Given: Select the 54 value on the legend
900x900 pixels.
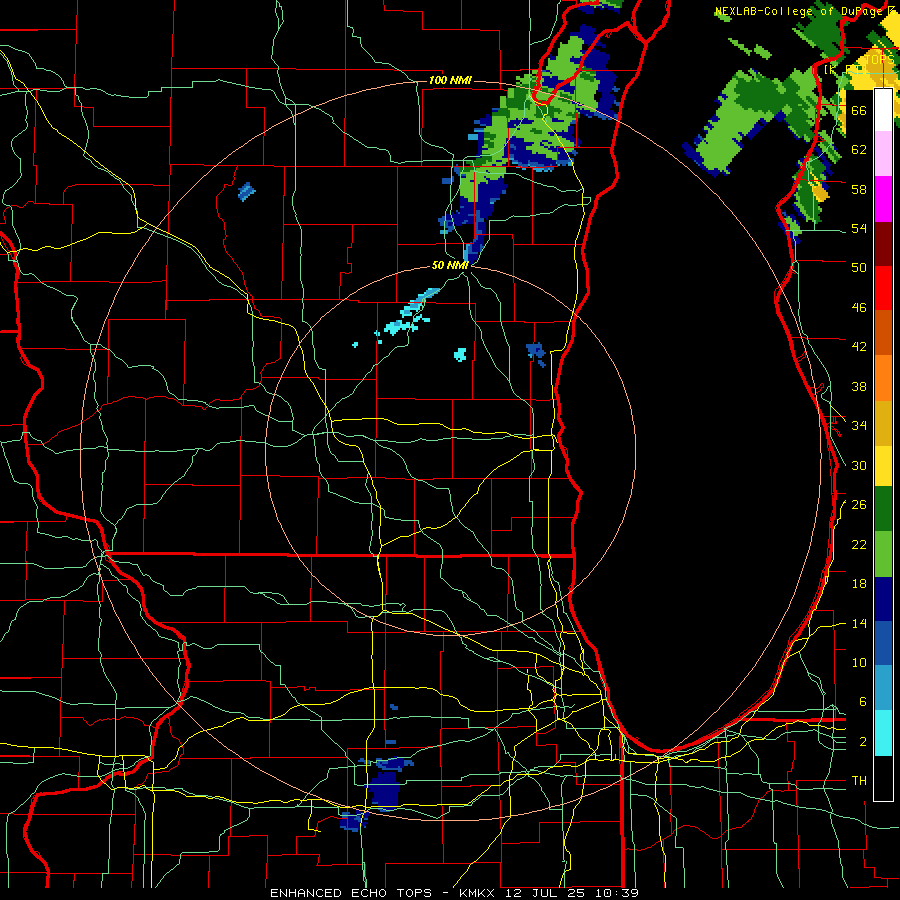Looking at the screenshot, I should coord(859,228).
